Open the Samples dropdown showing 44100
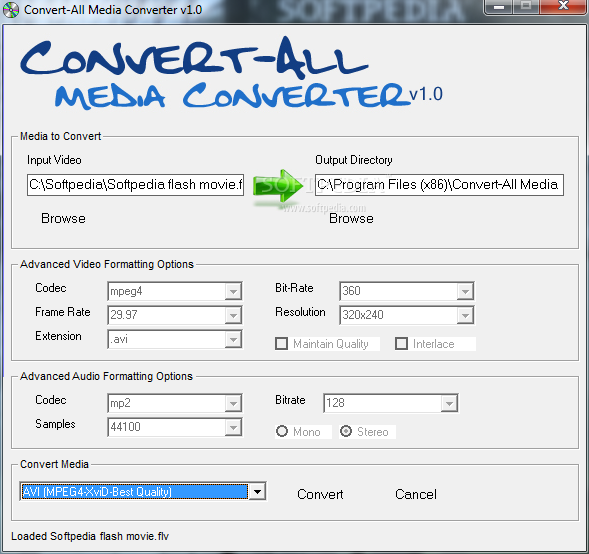589x554 pixels. [175, 427]
